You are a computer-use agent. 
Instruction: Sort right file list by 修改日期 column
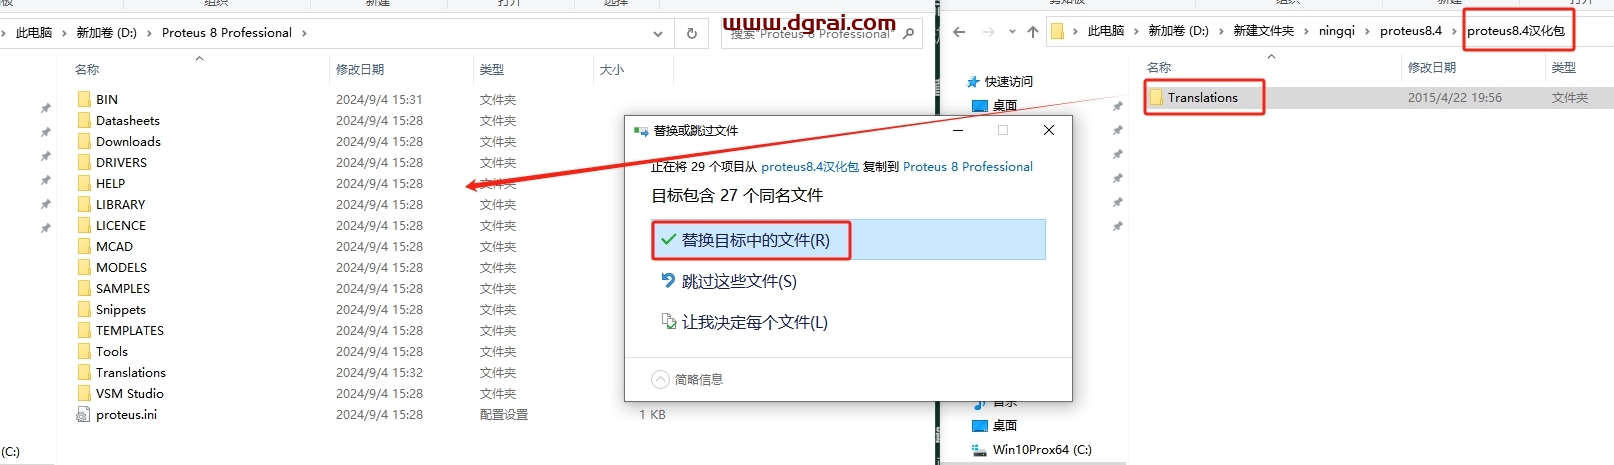click(1432, 67)
